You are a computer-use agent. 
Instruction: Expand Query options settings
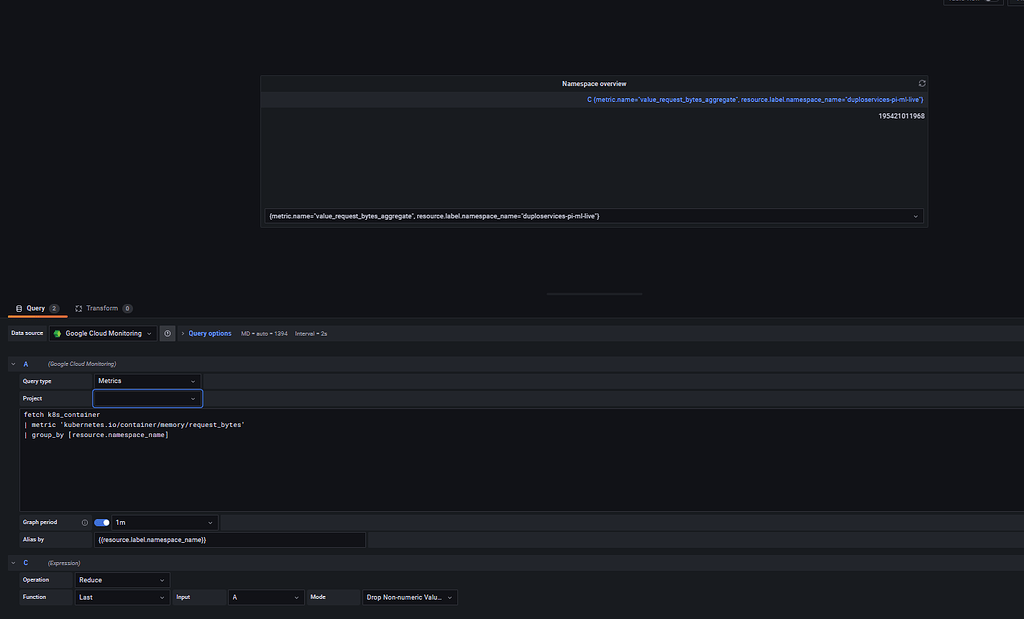[210, 333]
